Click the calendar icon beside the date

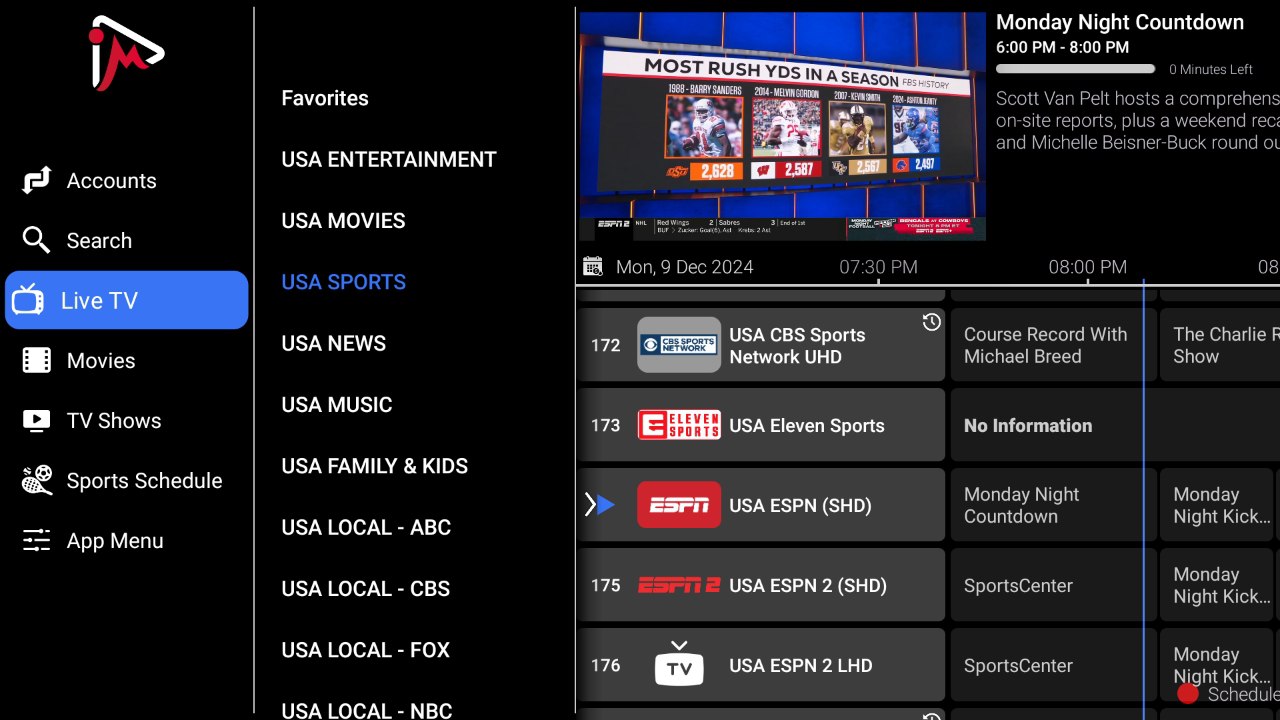[593, 267]
